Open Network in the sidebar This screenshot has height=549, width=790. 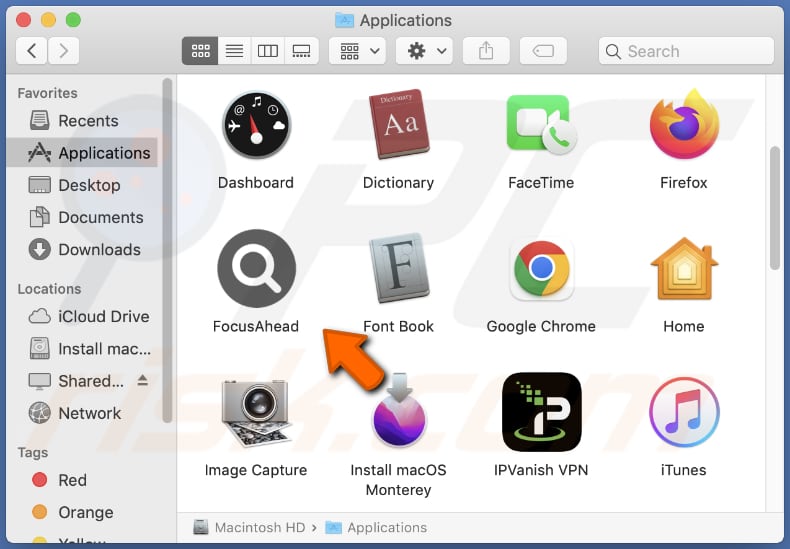coord(83,414)
